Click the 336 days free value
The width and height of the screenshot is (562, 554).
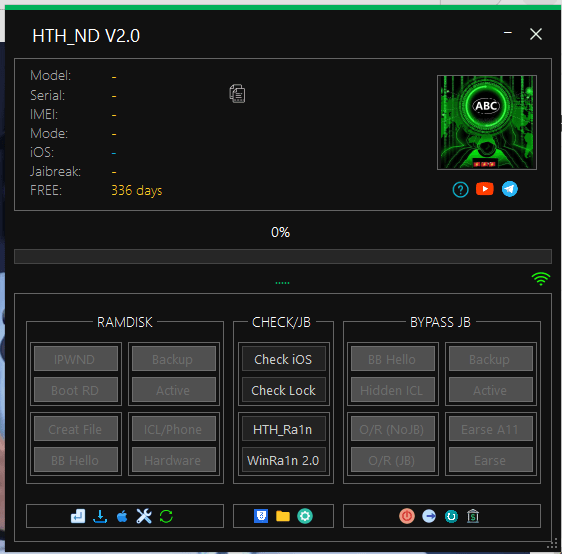point(137,190)
